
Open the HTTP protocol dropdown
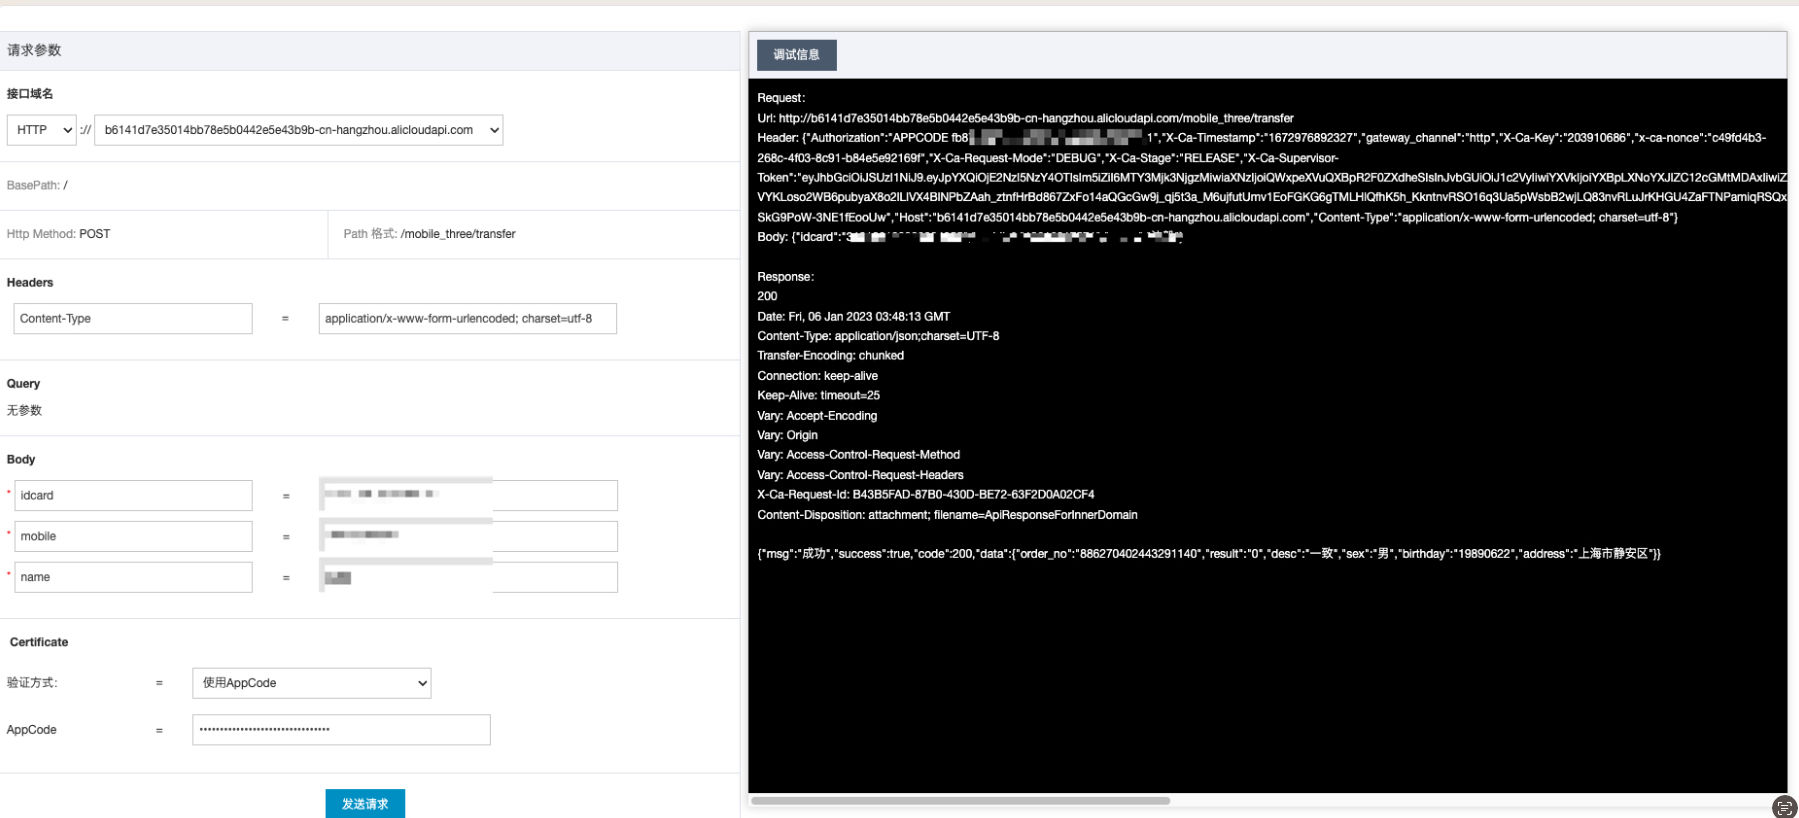click(41, 130)
